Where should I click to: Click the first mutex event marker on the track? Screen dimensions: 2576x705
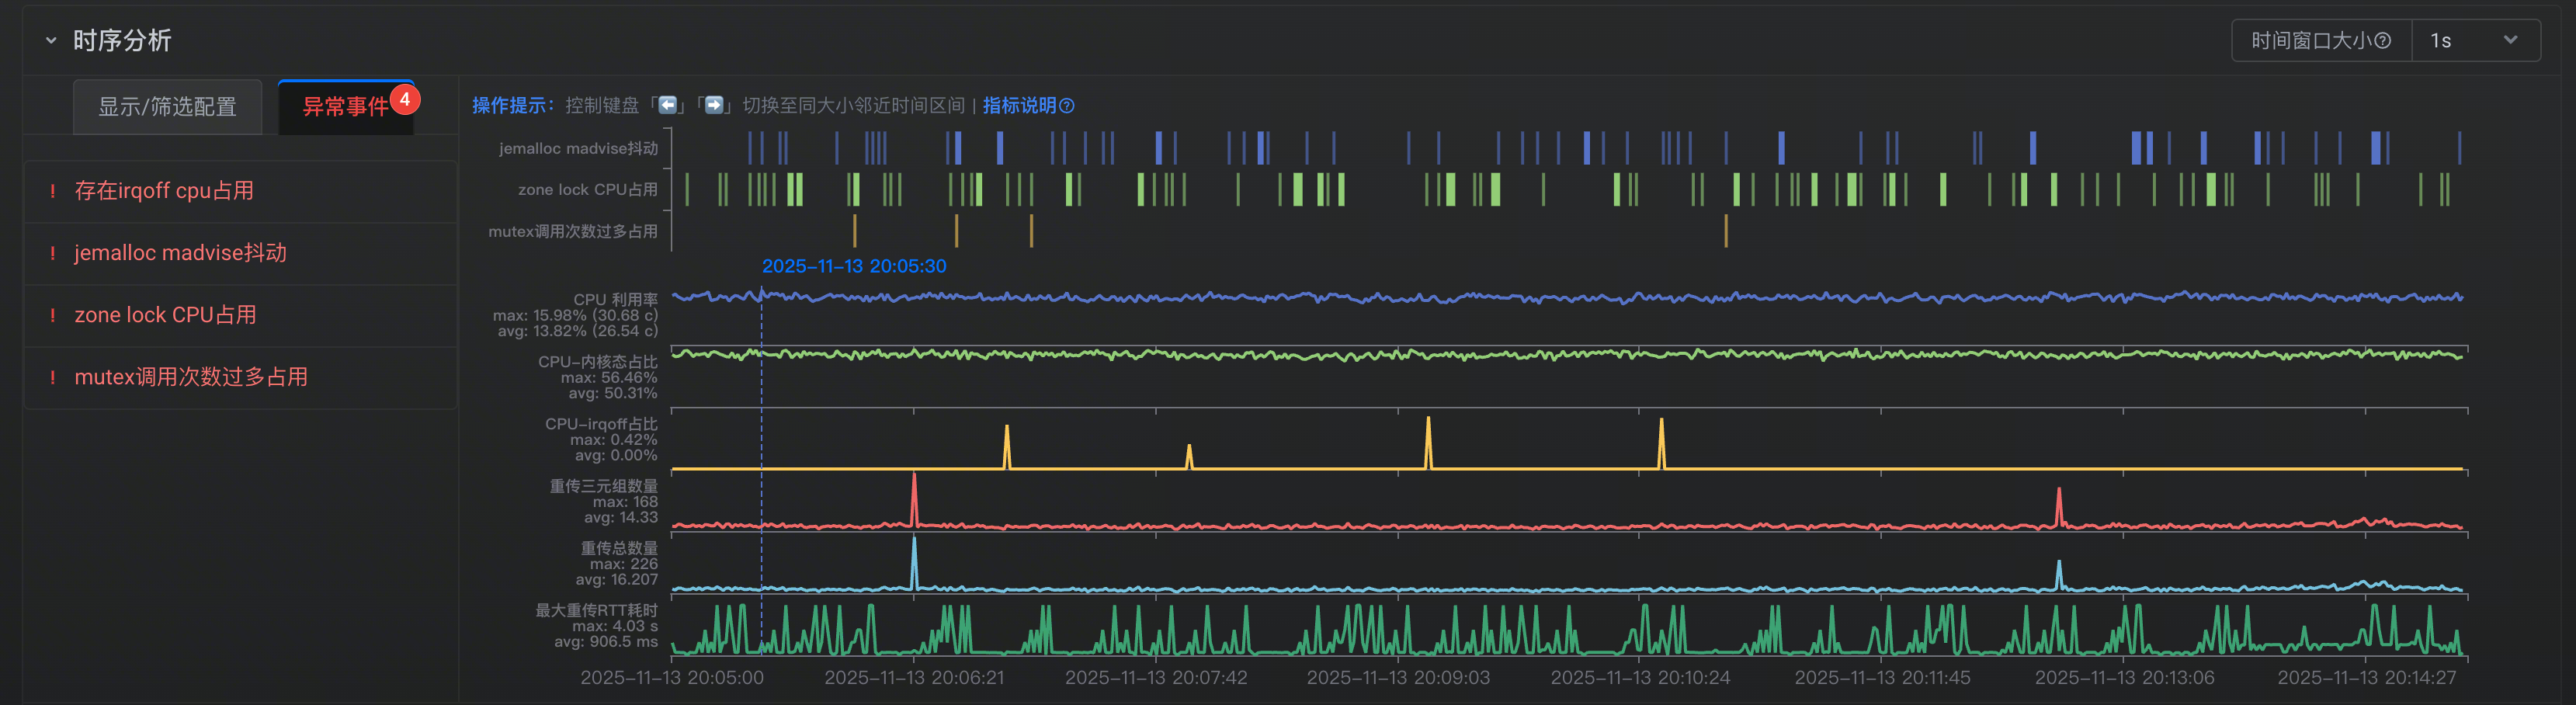click(854, 231)
